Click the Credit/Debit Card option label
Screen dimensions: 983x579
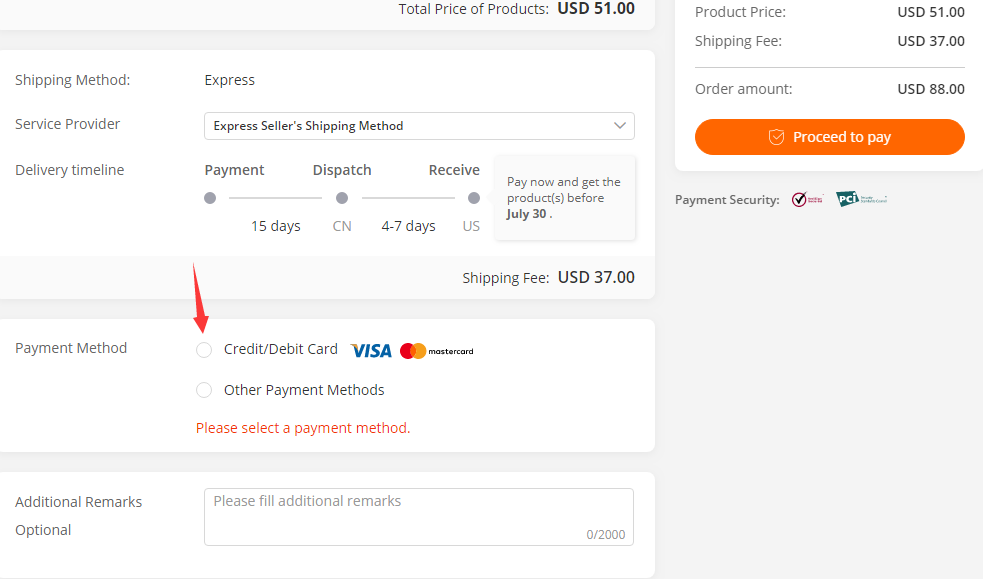pos(281,349)
